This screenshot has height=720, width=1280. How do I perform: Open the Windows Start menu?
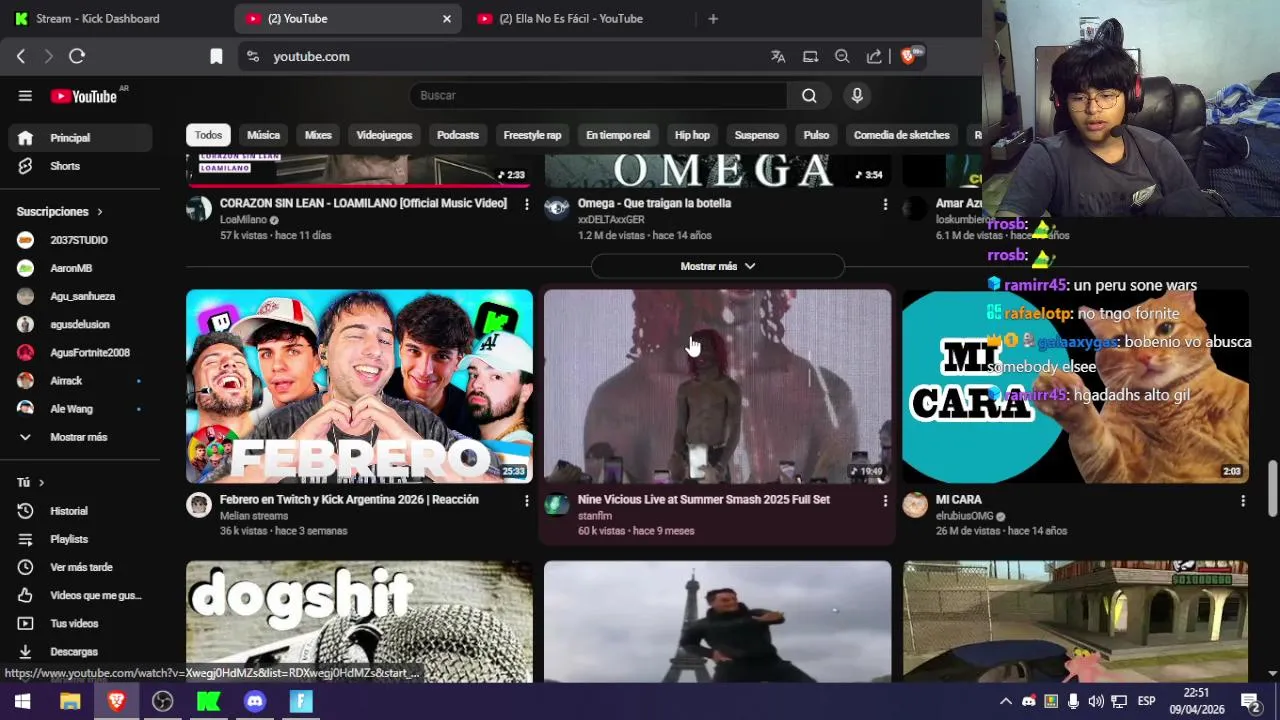pos(22,702)
